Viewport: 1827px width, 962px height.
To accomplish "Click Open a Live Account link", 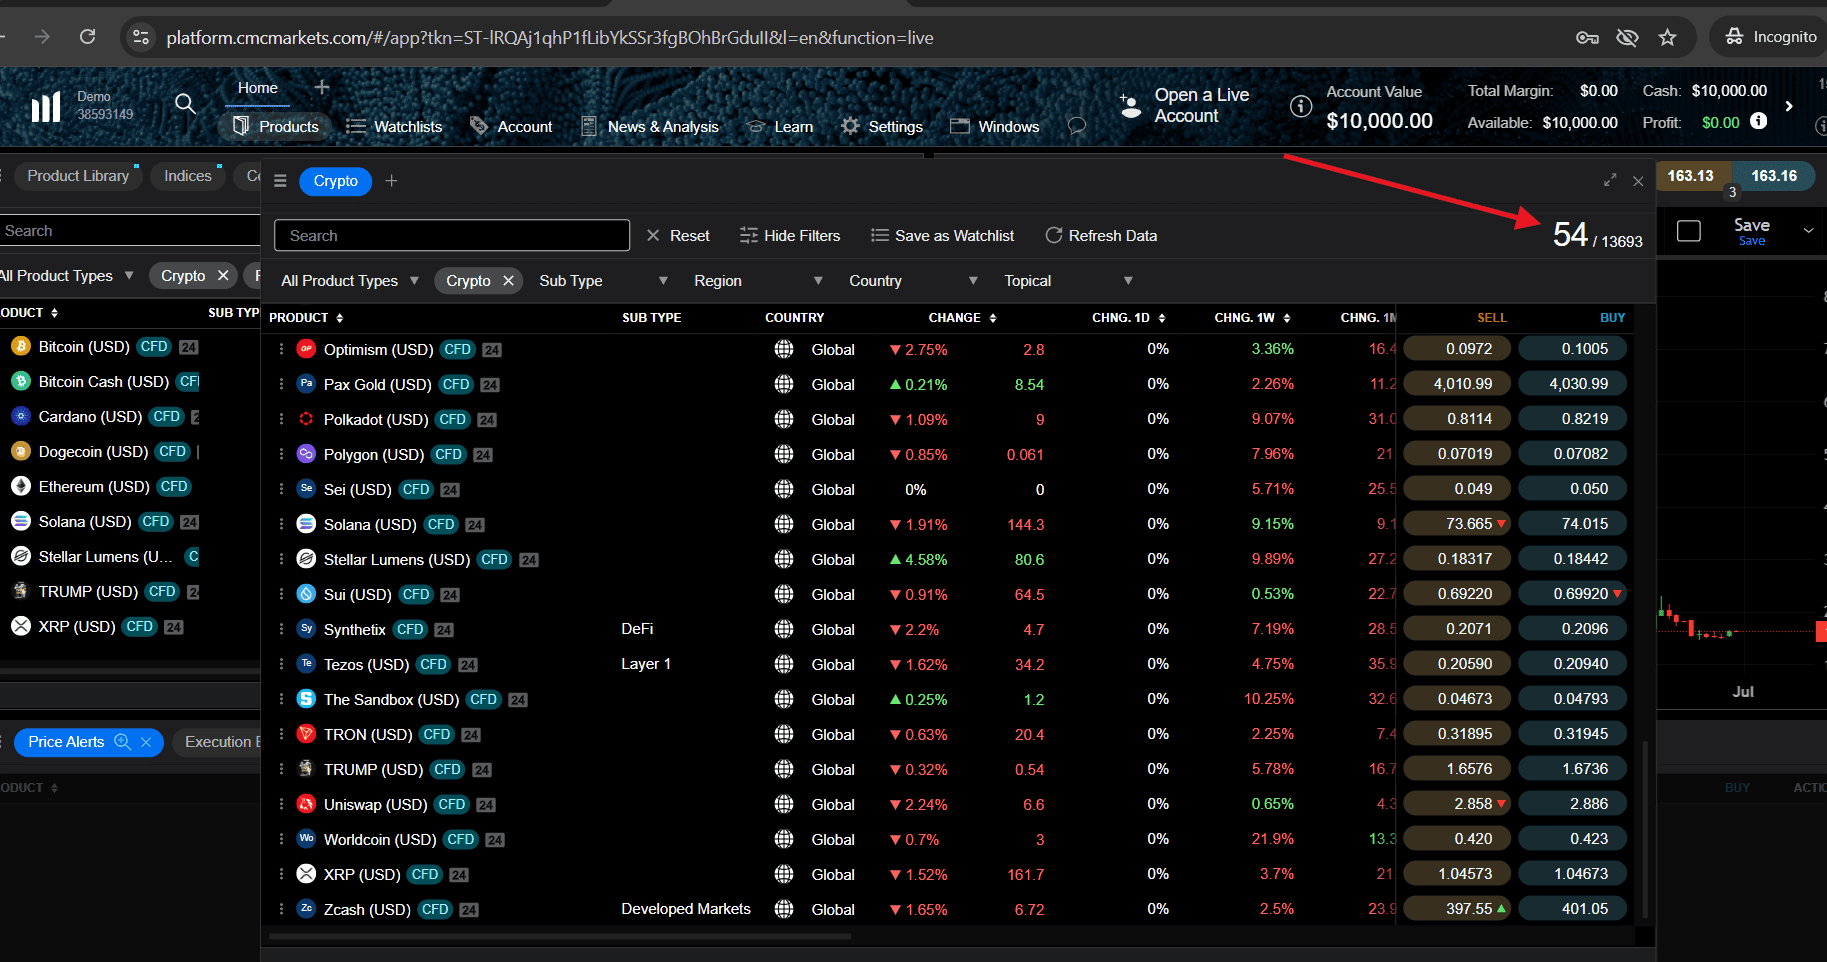I will tap(1202, 105).
